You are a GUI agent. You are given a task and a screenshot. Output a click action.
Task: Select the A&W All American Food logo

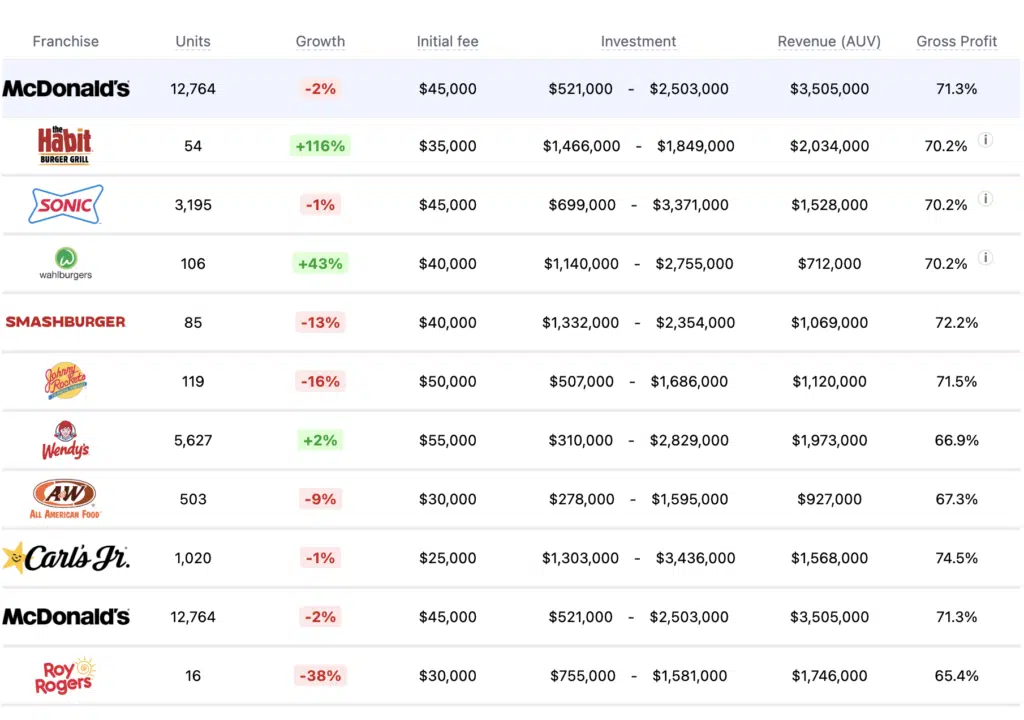point(66,499)
